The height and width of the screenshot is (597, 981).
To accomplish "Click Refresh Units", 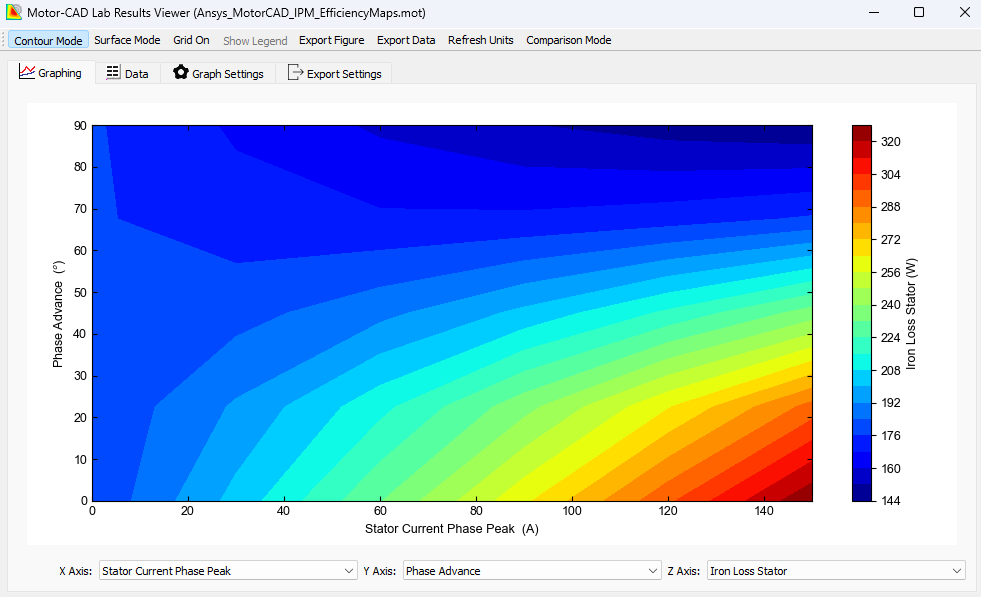I will (x=480, y=40).
